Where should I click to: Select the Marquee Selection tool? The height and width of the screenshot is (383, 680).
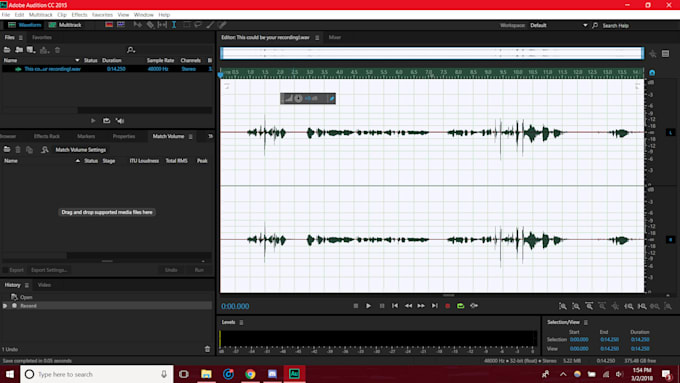186,25
